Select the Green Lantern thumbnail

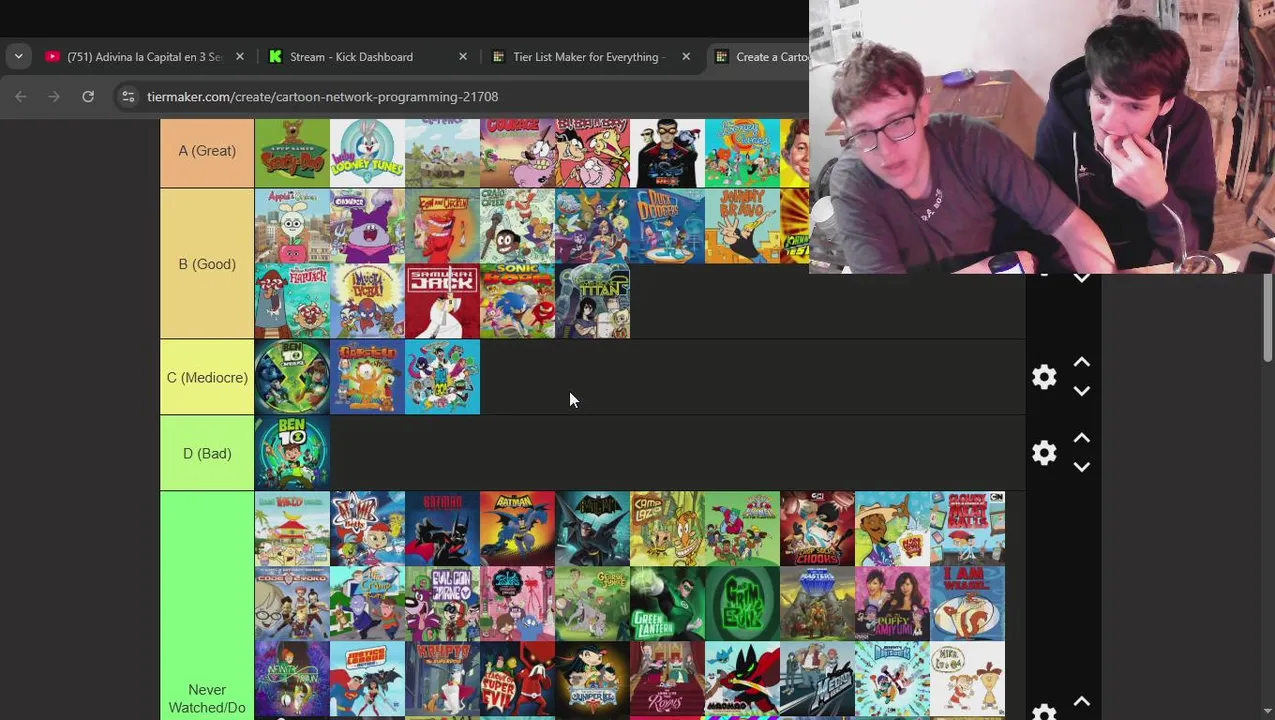tap(667, 603)
